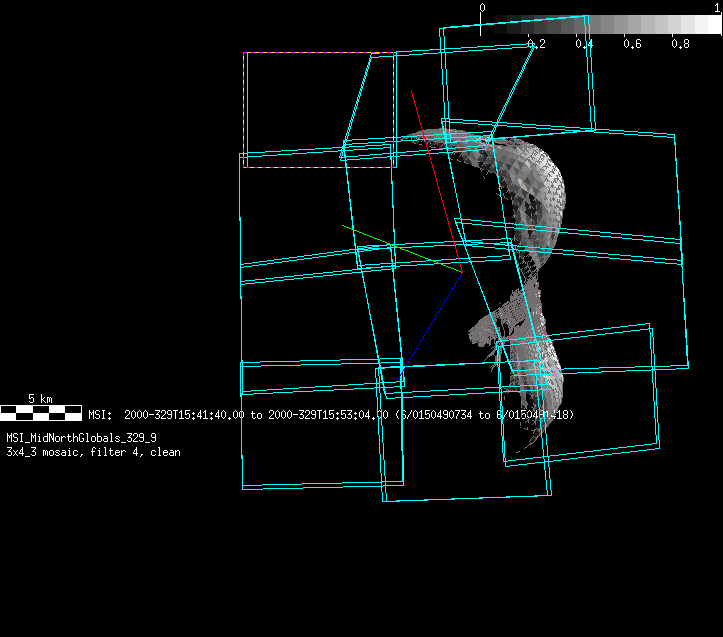The image size is (723, 637).
Task: Click the MSI time range text line
Action: click(x=330, y=414)
